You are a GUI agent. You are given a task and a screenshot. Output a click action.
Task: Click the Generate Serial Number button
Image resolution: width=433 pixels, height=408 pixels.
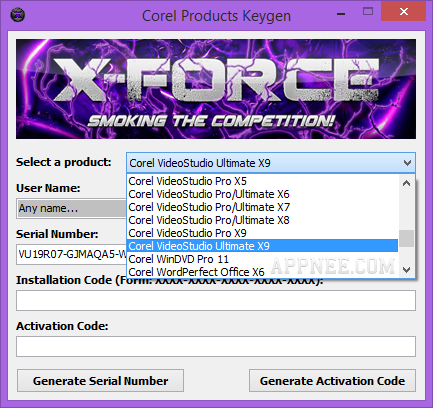coord(100,380)
